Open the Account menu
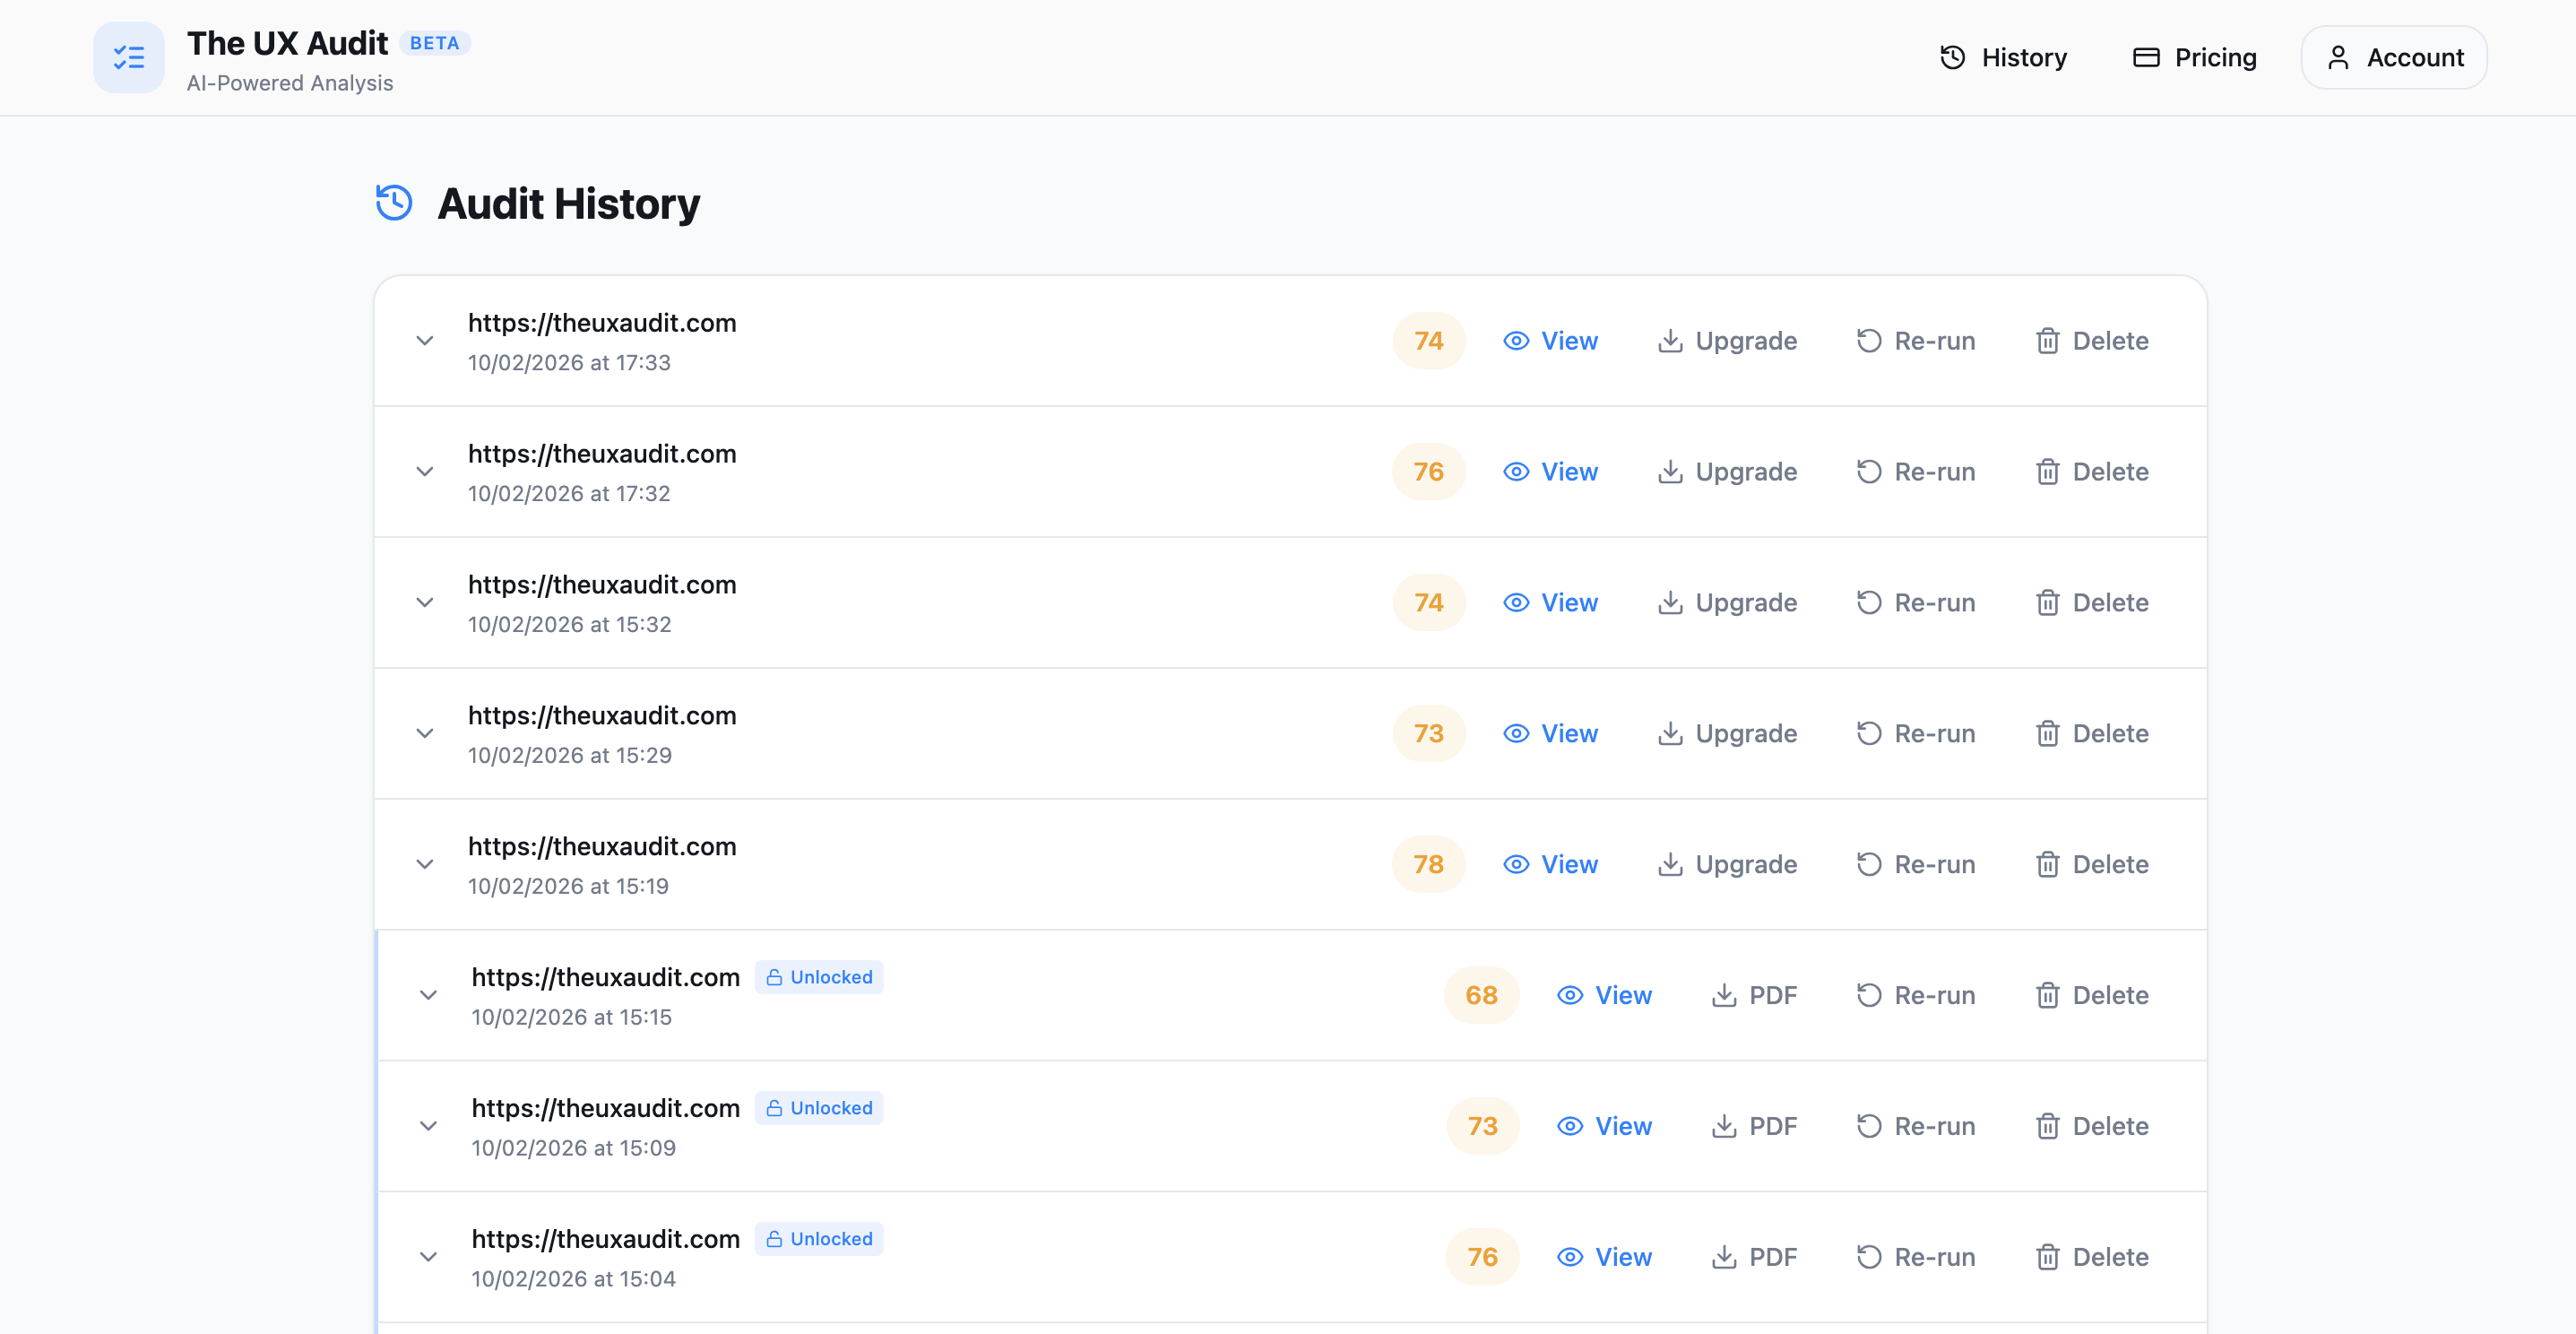 (2393, 57)
